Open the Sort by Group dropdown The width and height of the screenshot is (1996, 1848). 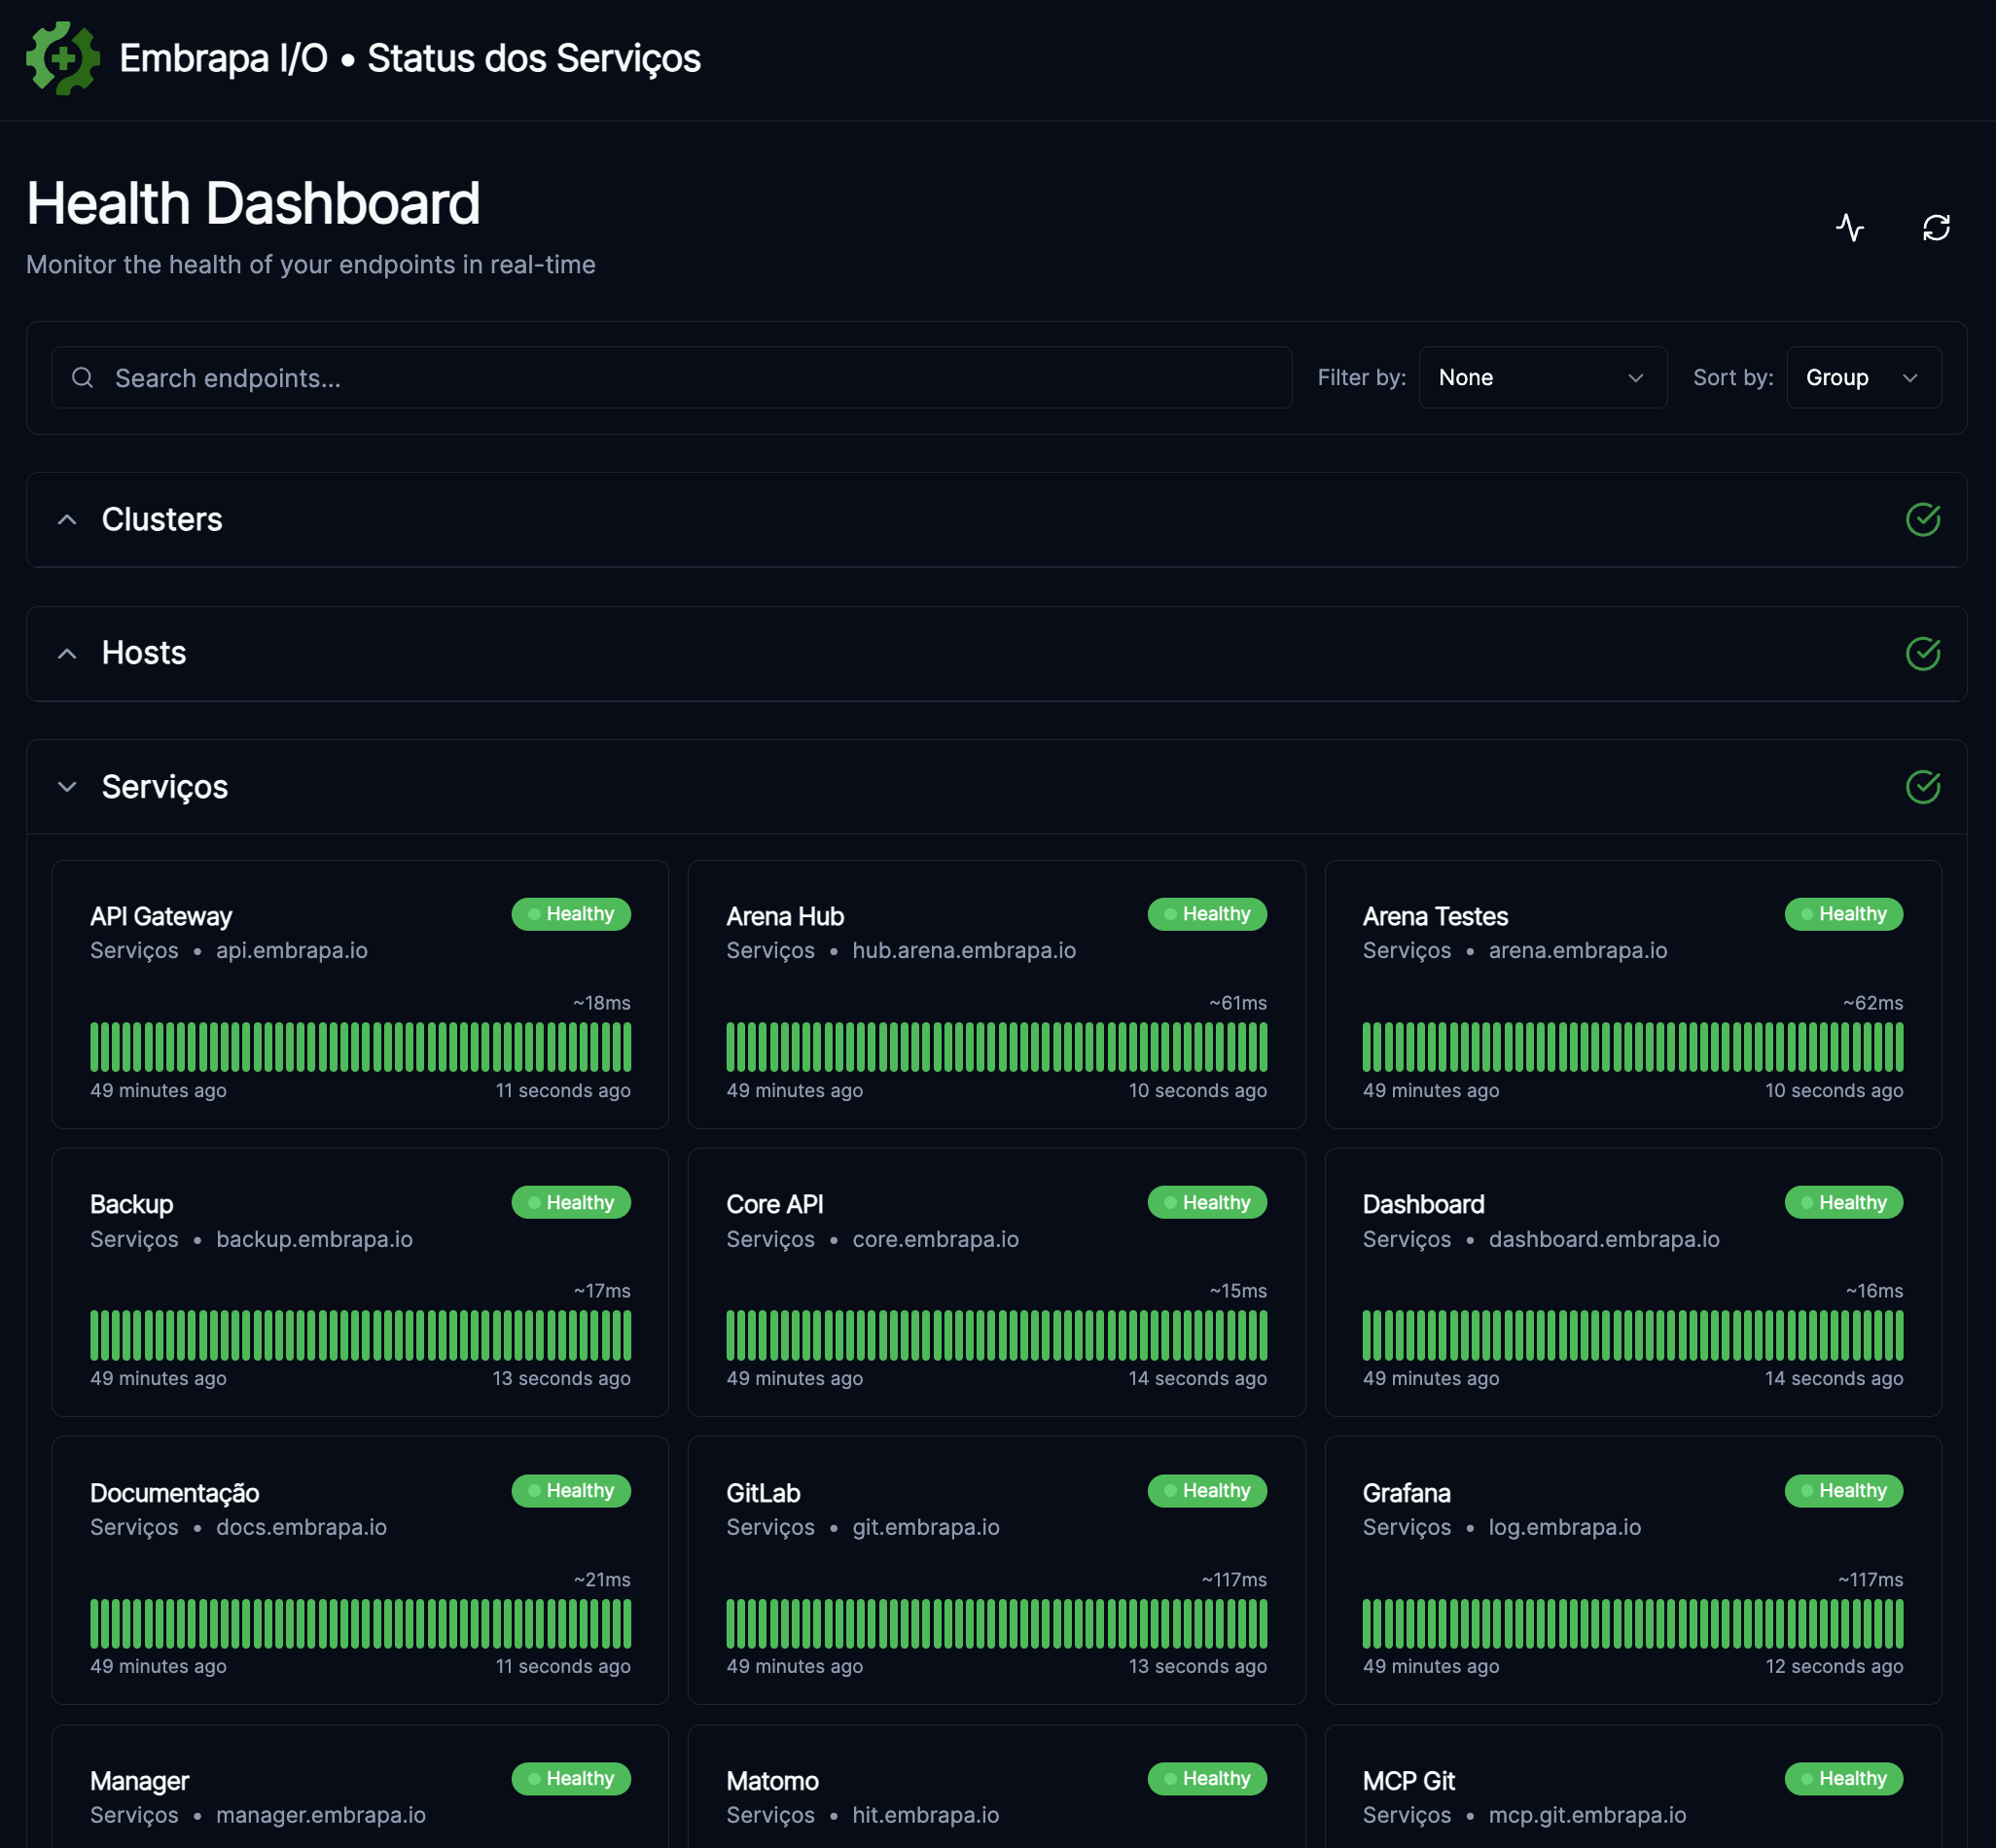click(x=1863, y=378)
